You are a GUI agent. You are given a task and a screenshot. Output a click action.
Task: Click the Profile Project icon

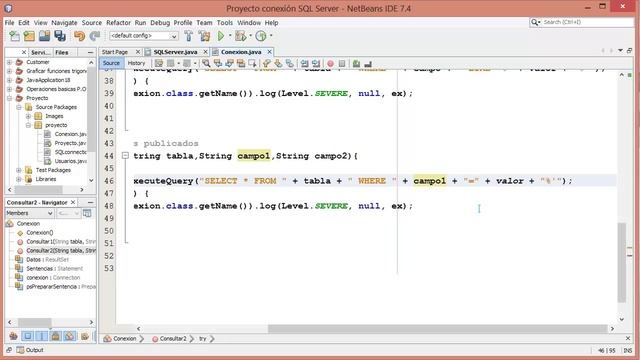click(x=261, y=36)
